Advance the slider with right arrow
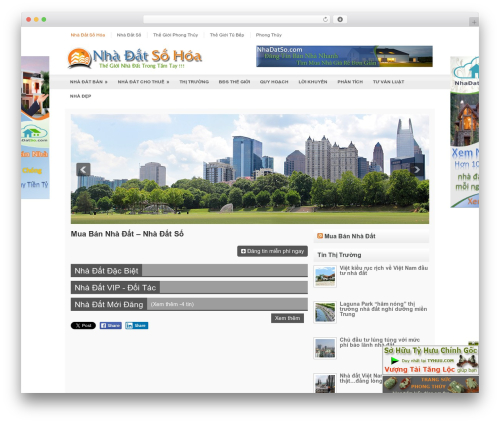500x423 pixels. (x=417, y=170)
